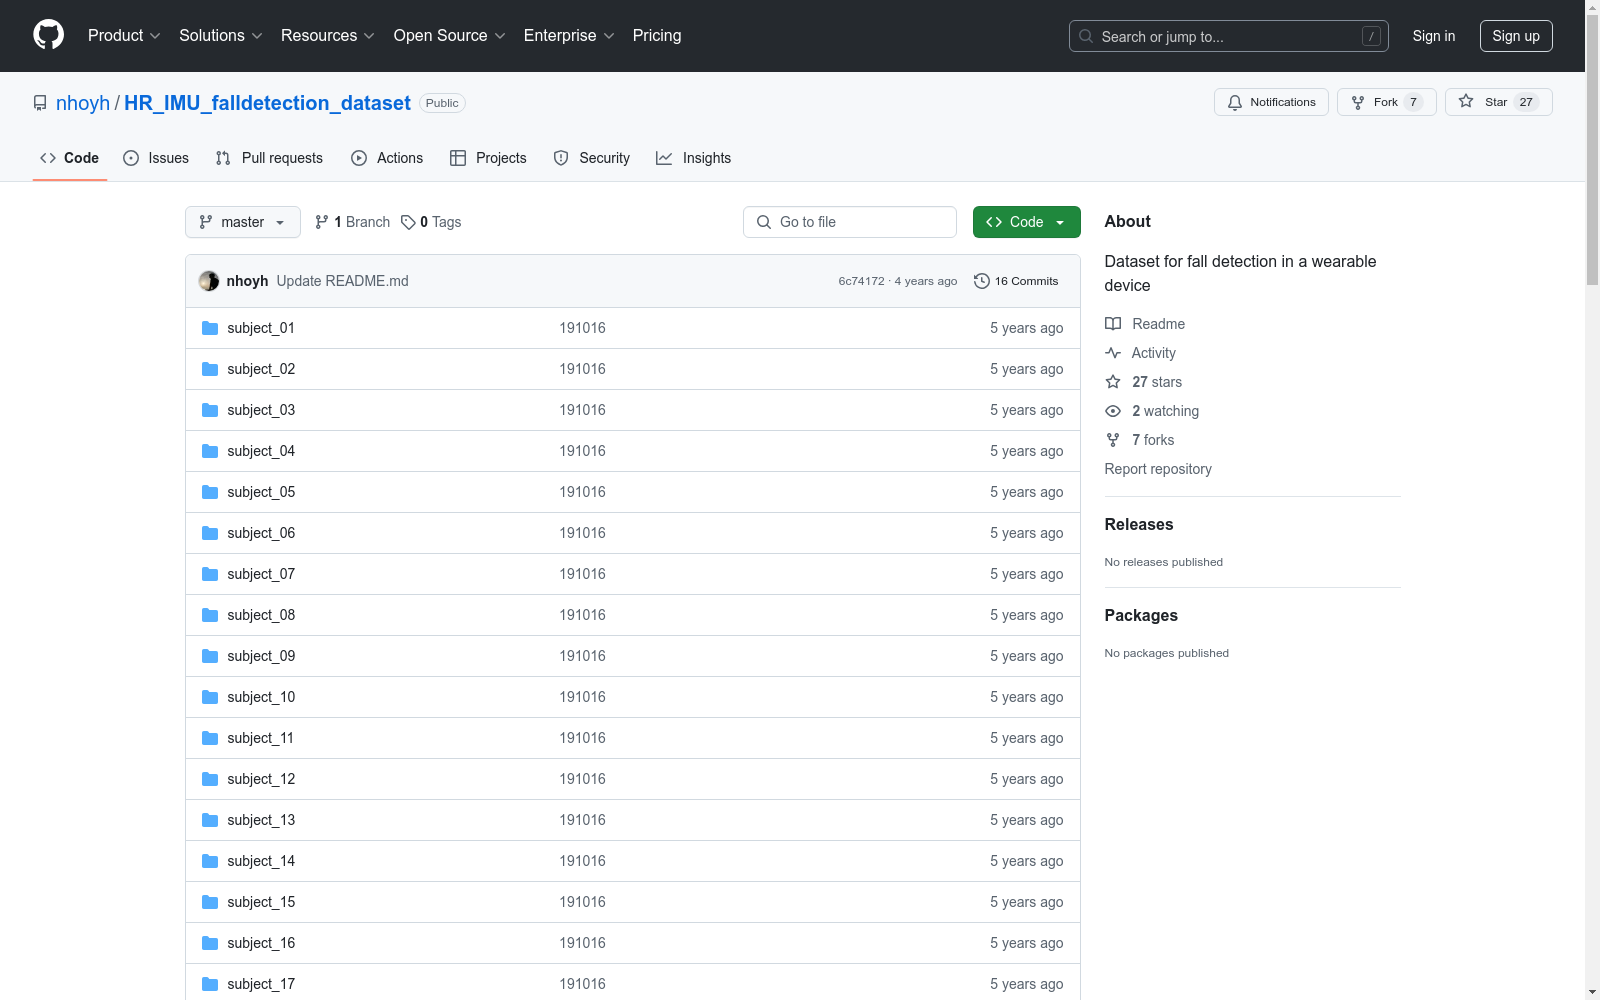1600x1000 pixels.
Task: Open the commit history clock icon
Action: [982, 281]
